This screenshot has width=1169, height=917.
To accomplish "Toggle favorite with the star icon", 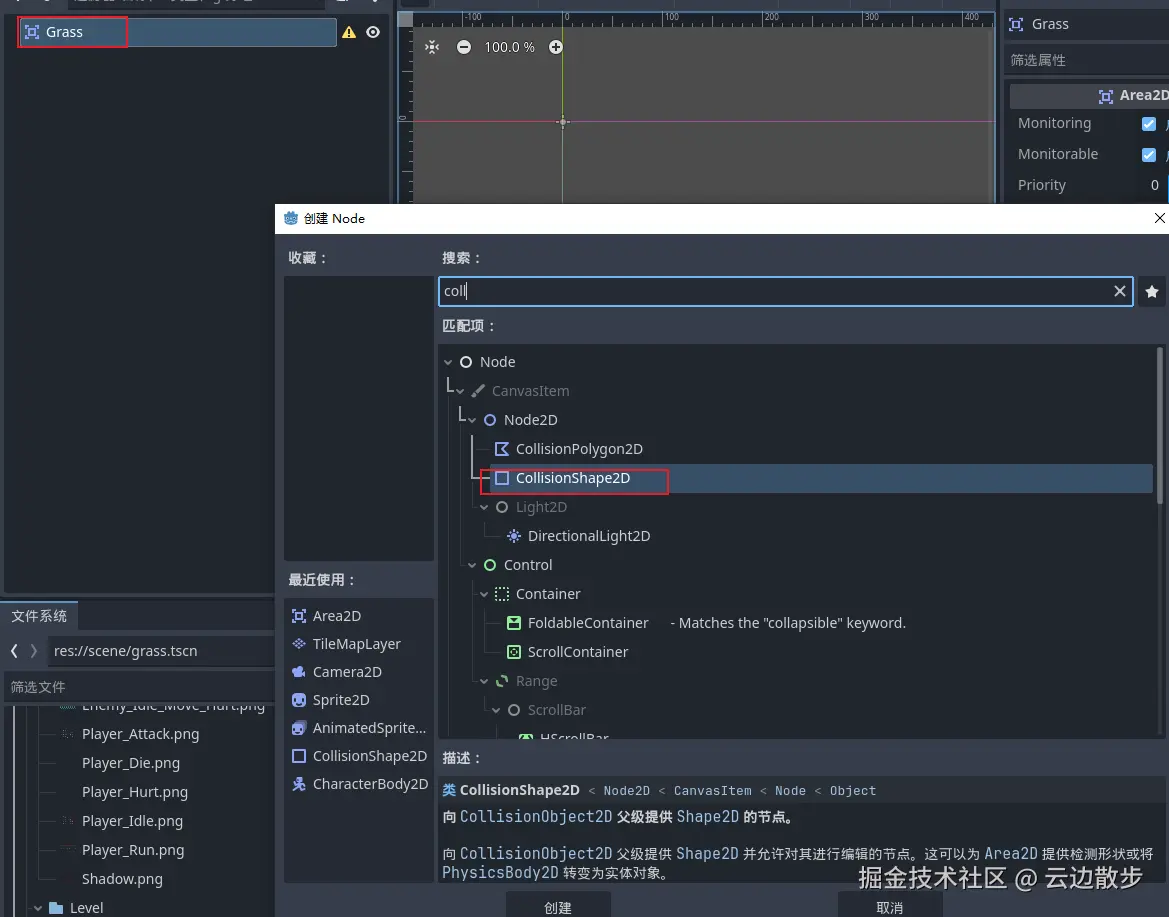I will click(1152, 292).
